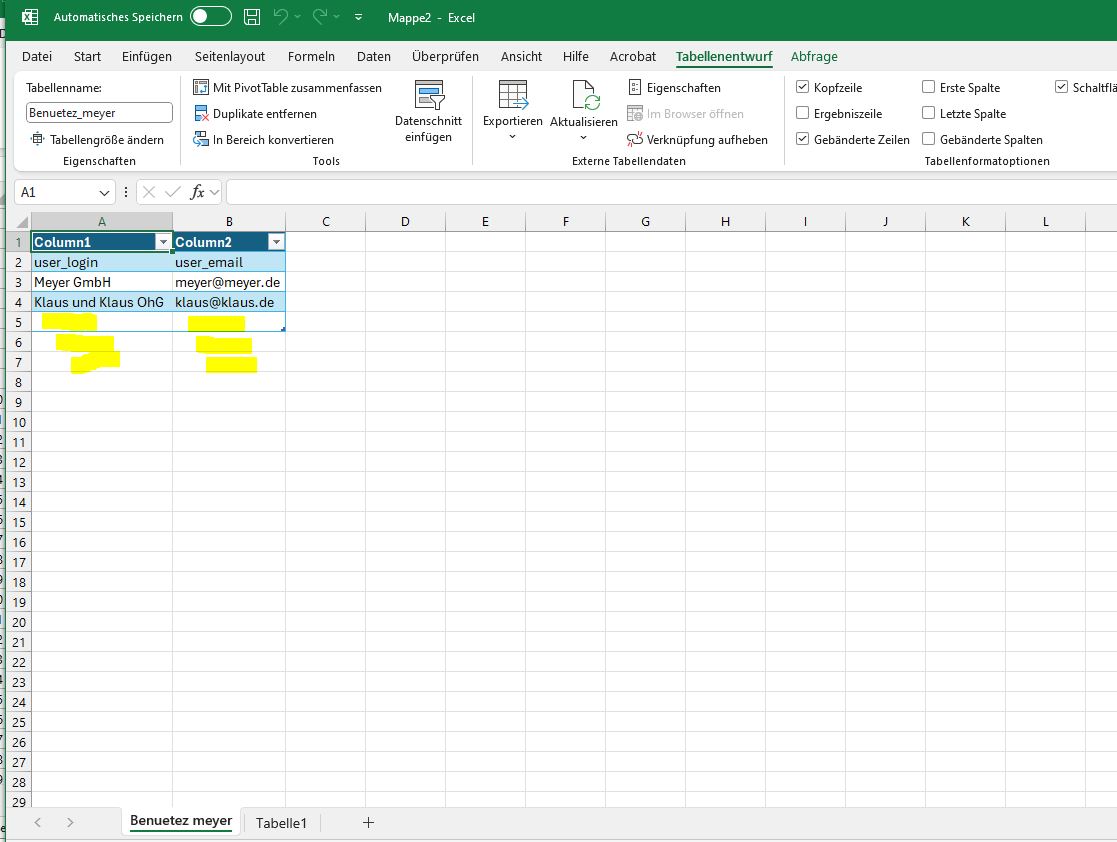1117x842 pixels.
Task: Click the Save icon in title bar
Action: coord(252,17)
